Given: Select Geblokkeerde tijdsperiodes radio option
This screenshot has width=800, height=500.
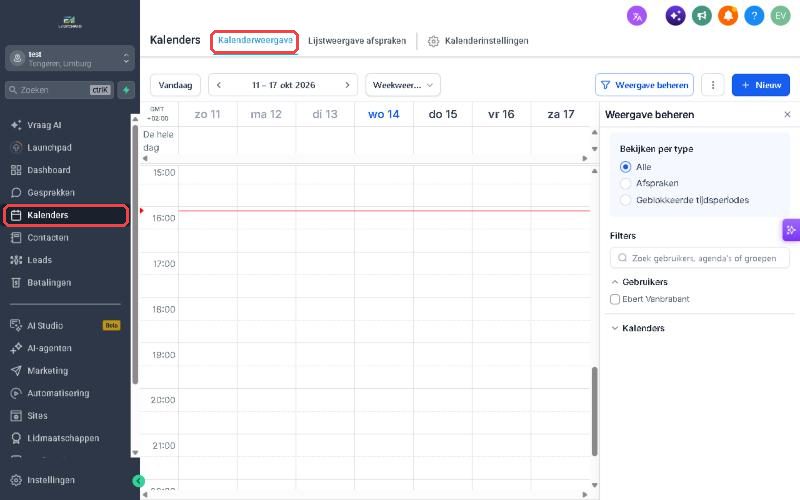Looking at the screenshot, I should (x=626, y=200).
